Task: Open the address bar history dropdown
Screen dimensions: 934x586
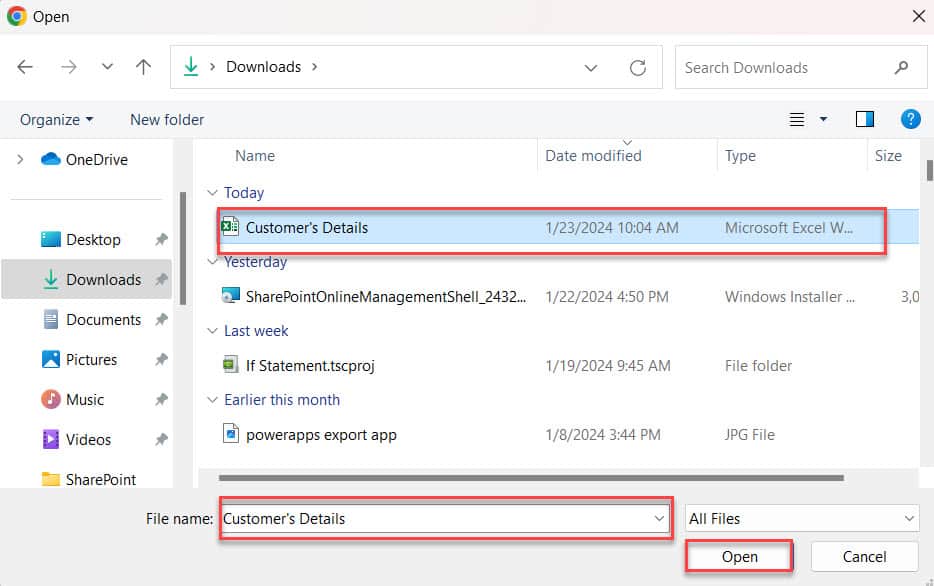Action: point(590,68)
